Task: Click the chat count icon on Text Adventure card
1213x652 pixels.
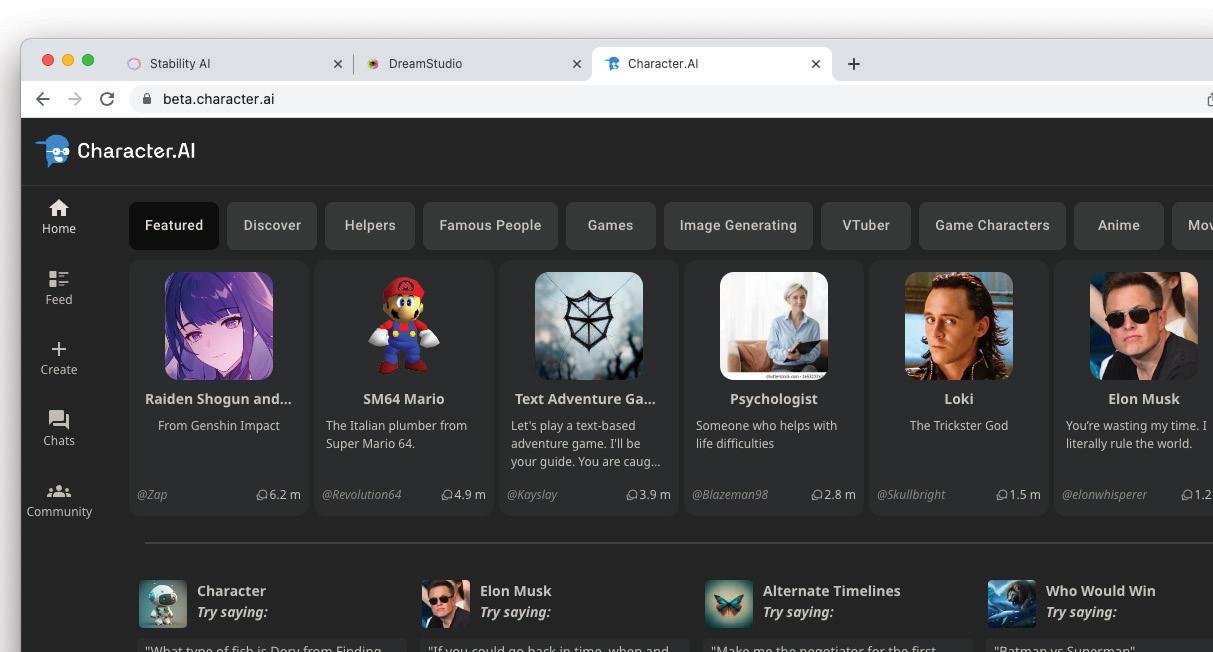Action: [x=632, y=495]
